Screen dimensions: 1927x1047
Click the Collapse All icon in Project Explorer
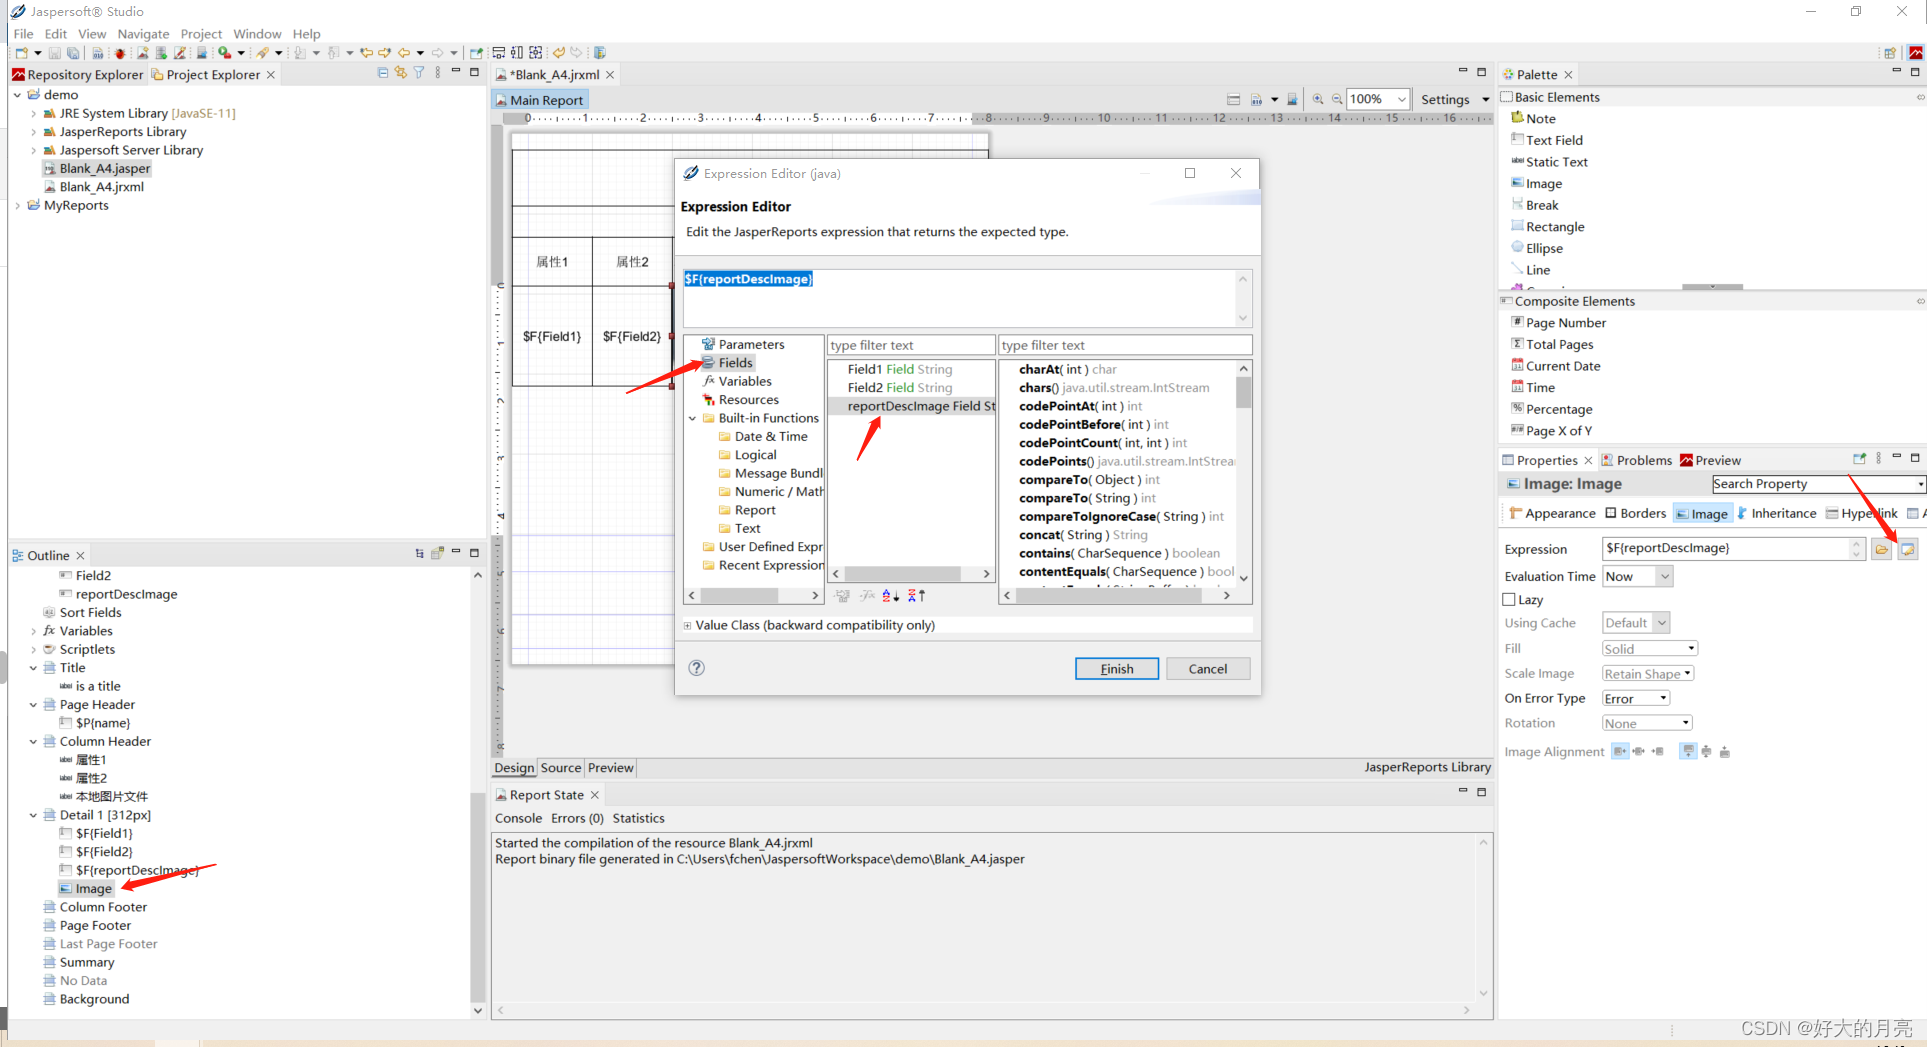(383, 73)
